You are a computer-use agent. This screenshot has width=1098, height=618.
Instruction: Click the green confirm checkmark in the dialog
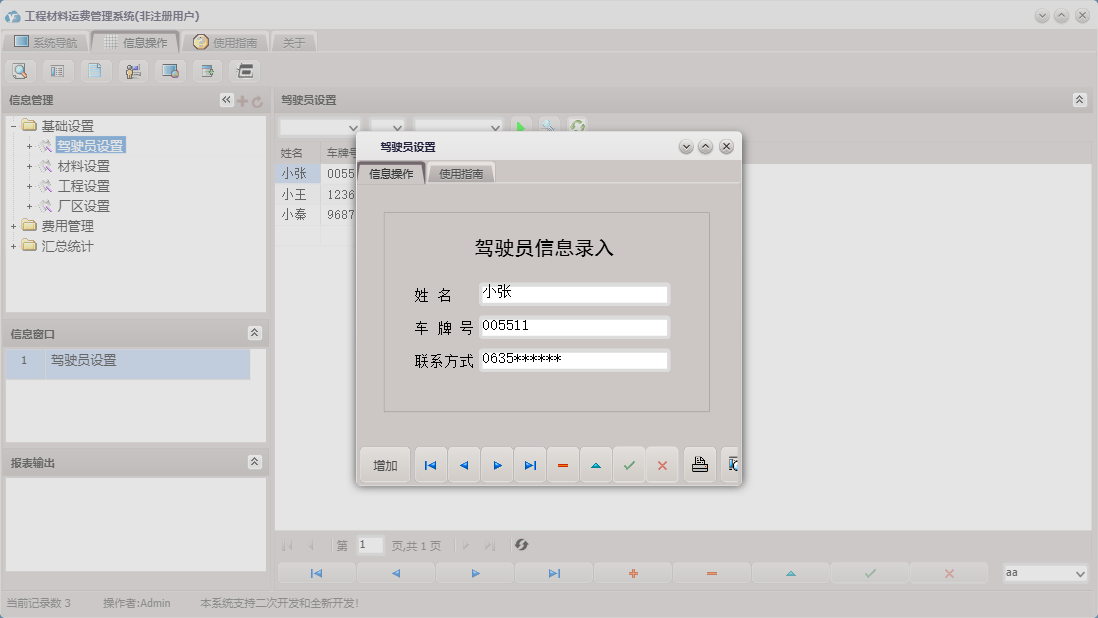pos(629,464)
